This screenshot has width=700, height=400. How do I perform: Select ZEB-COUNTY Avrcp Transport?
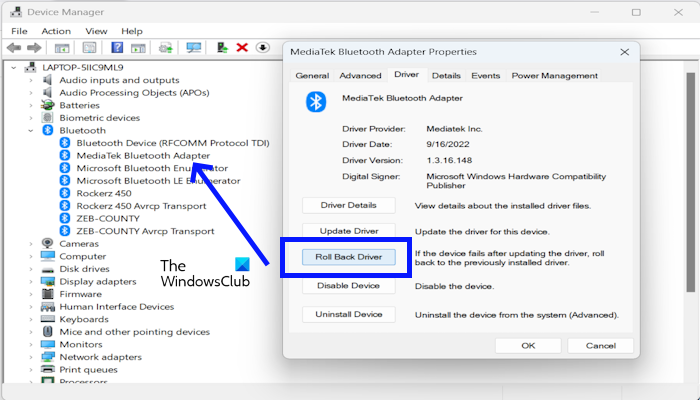click(145, 231)
